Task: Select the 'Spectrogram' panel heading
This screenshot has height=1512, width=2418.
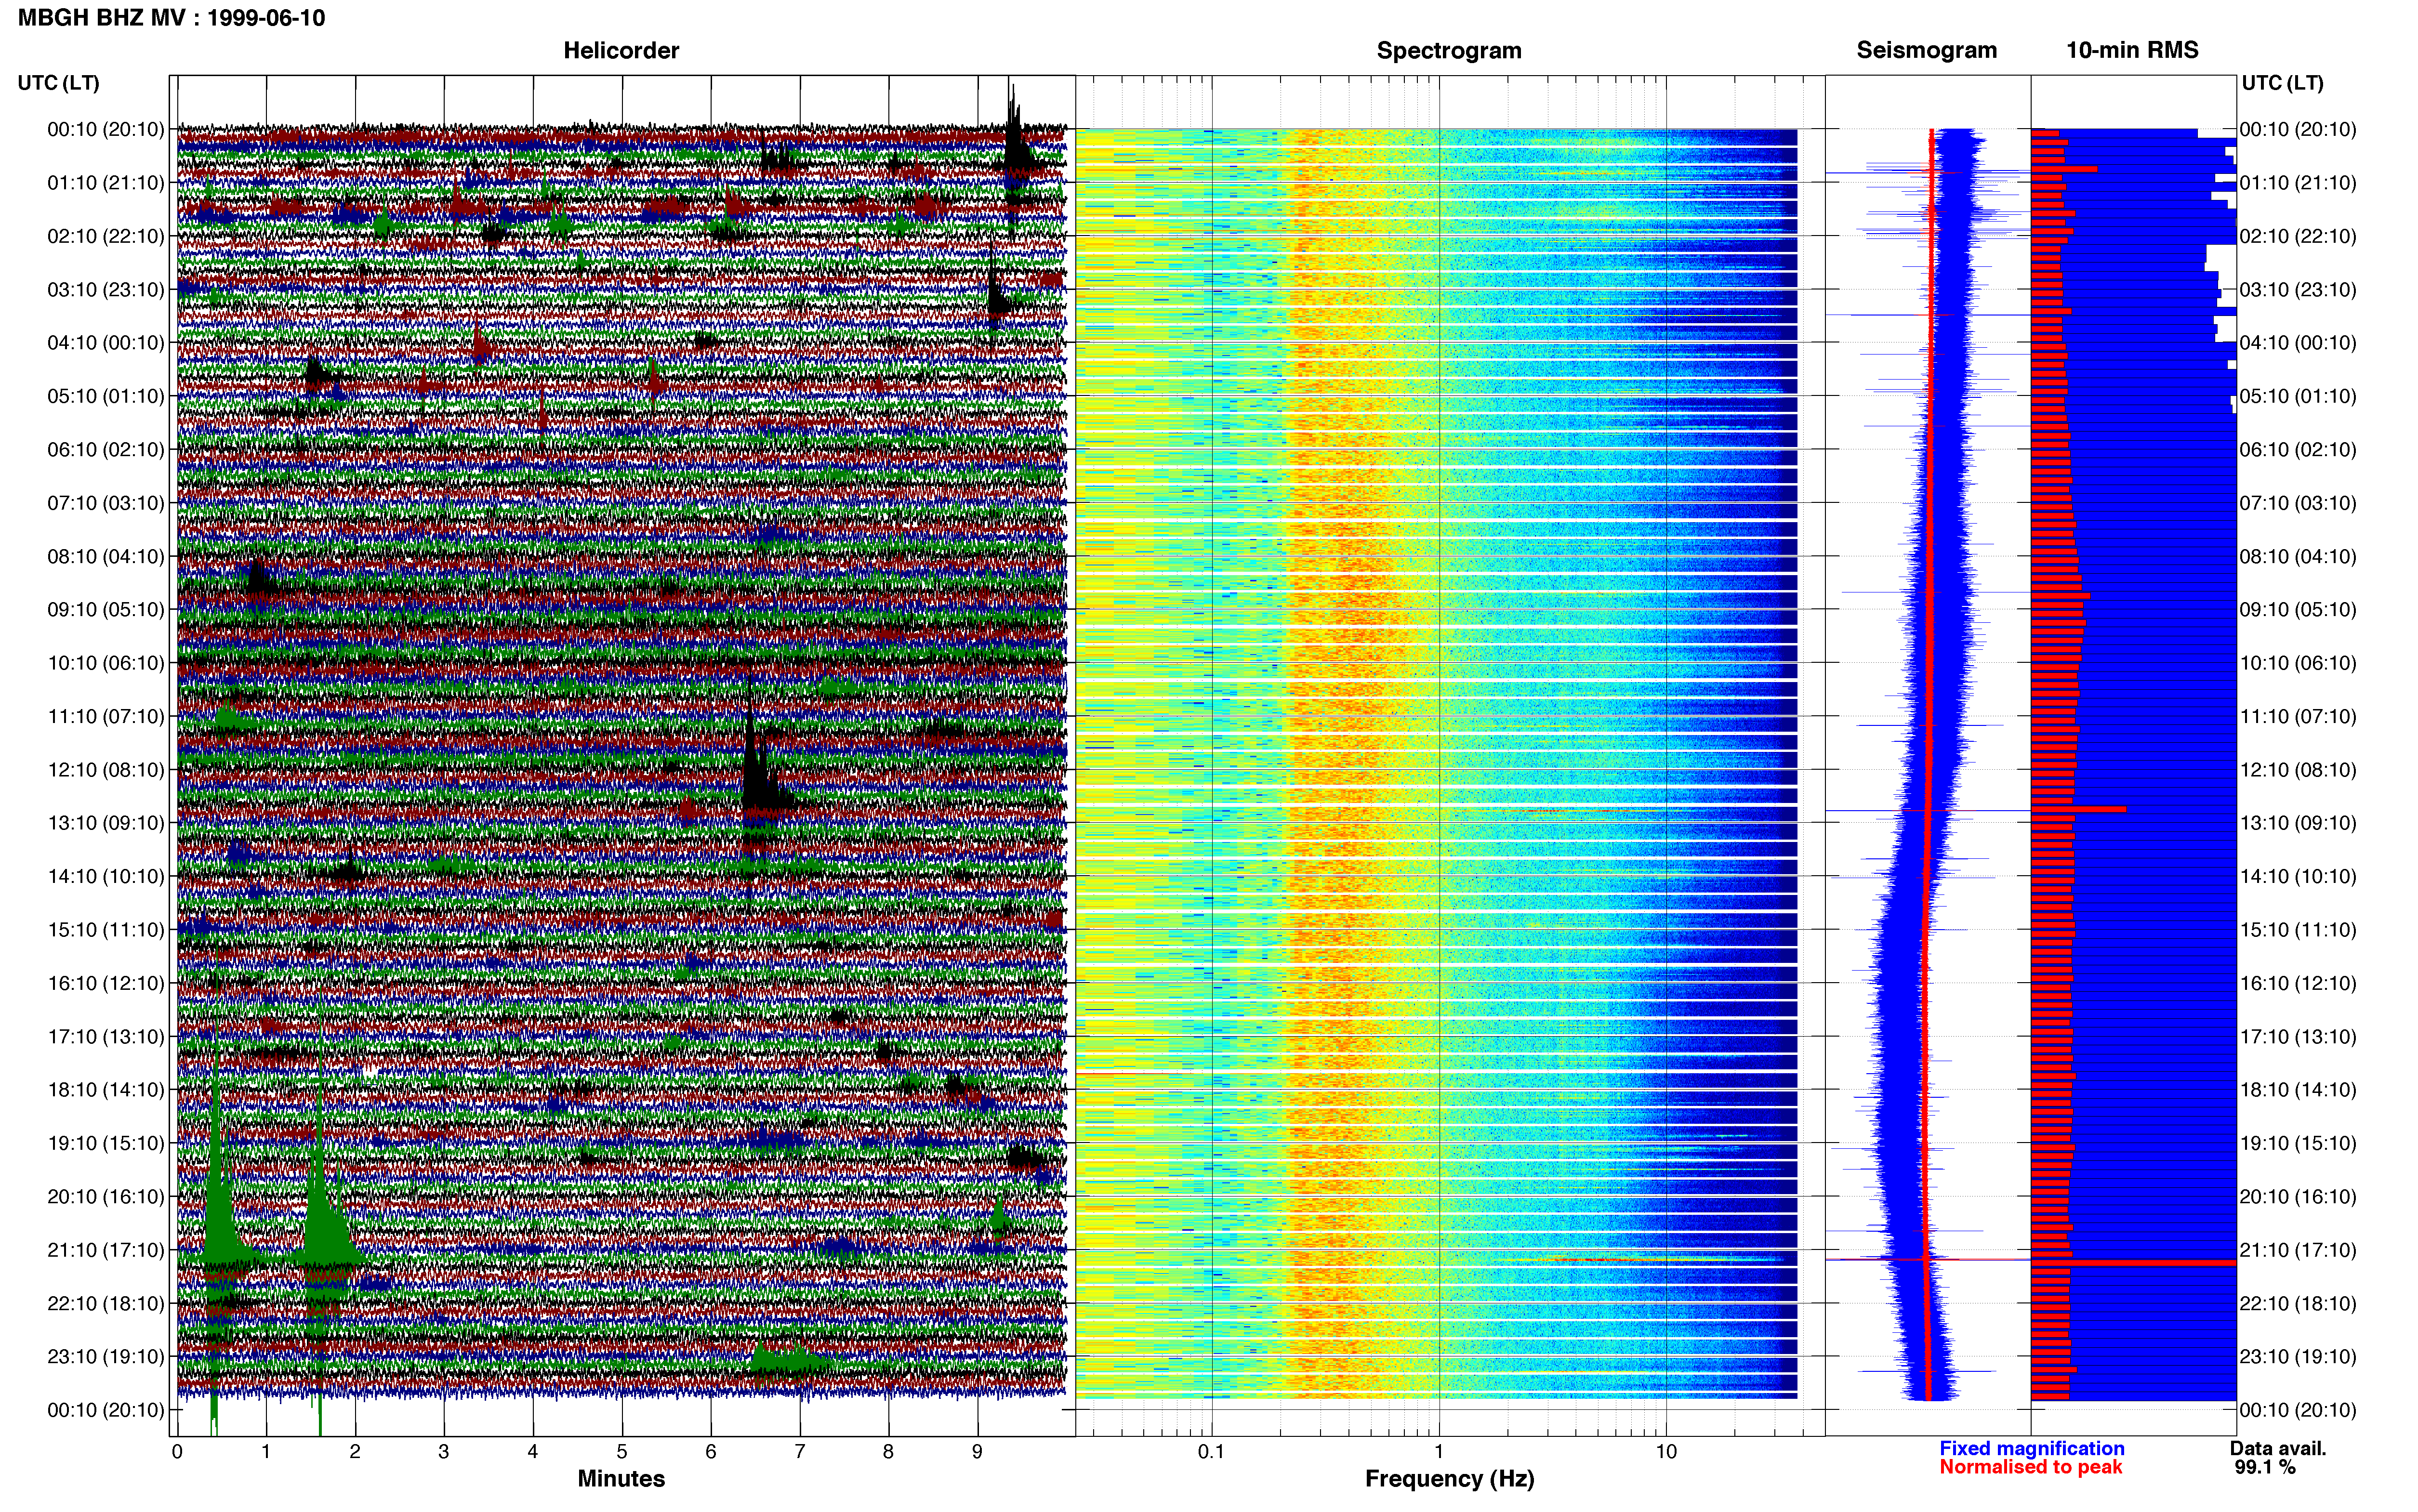Action: click(1449, 51)
